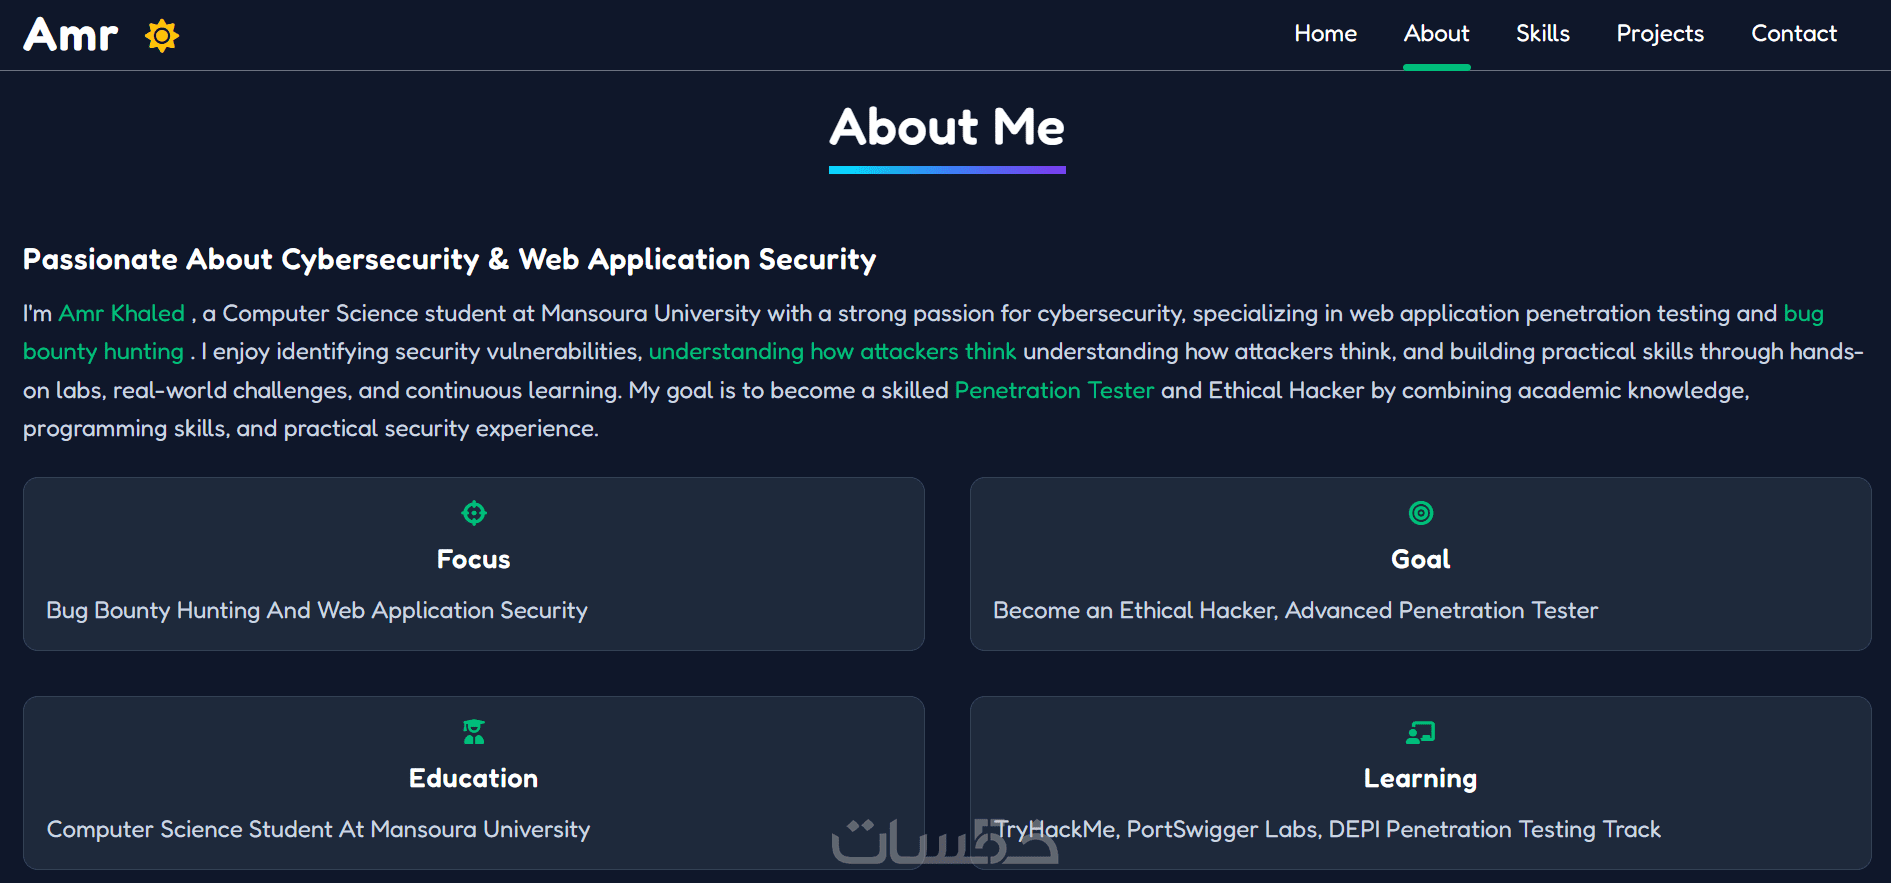Select the Focus card heading
The image size is (1891, 883).
point(474,559)
